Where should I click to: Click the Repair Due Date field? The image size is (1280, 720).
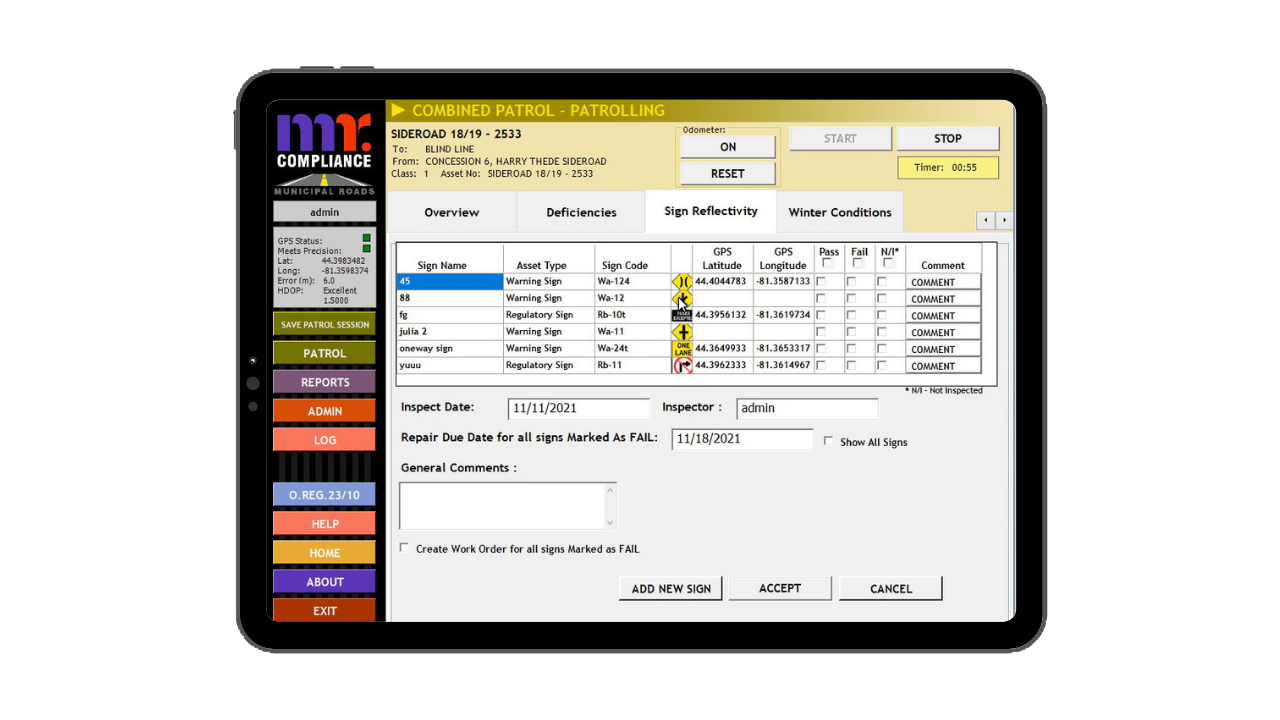743,439
